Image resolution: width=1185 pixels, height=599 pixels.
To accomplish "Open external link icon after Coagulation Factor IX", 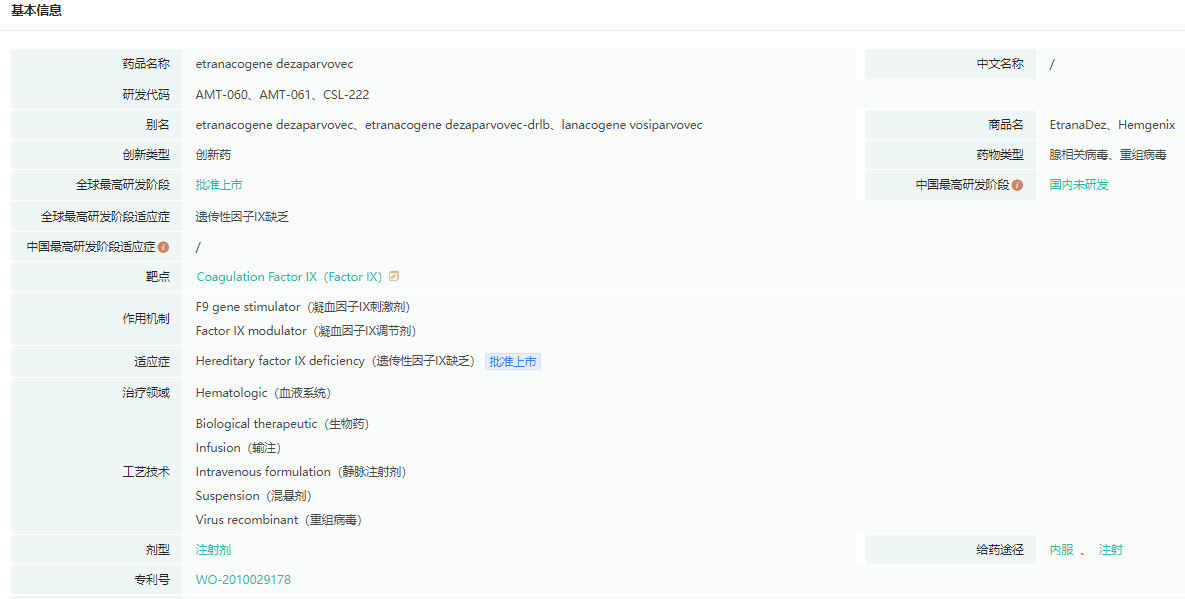I will pos(394,276).
